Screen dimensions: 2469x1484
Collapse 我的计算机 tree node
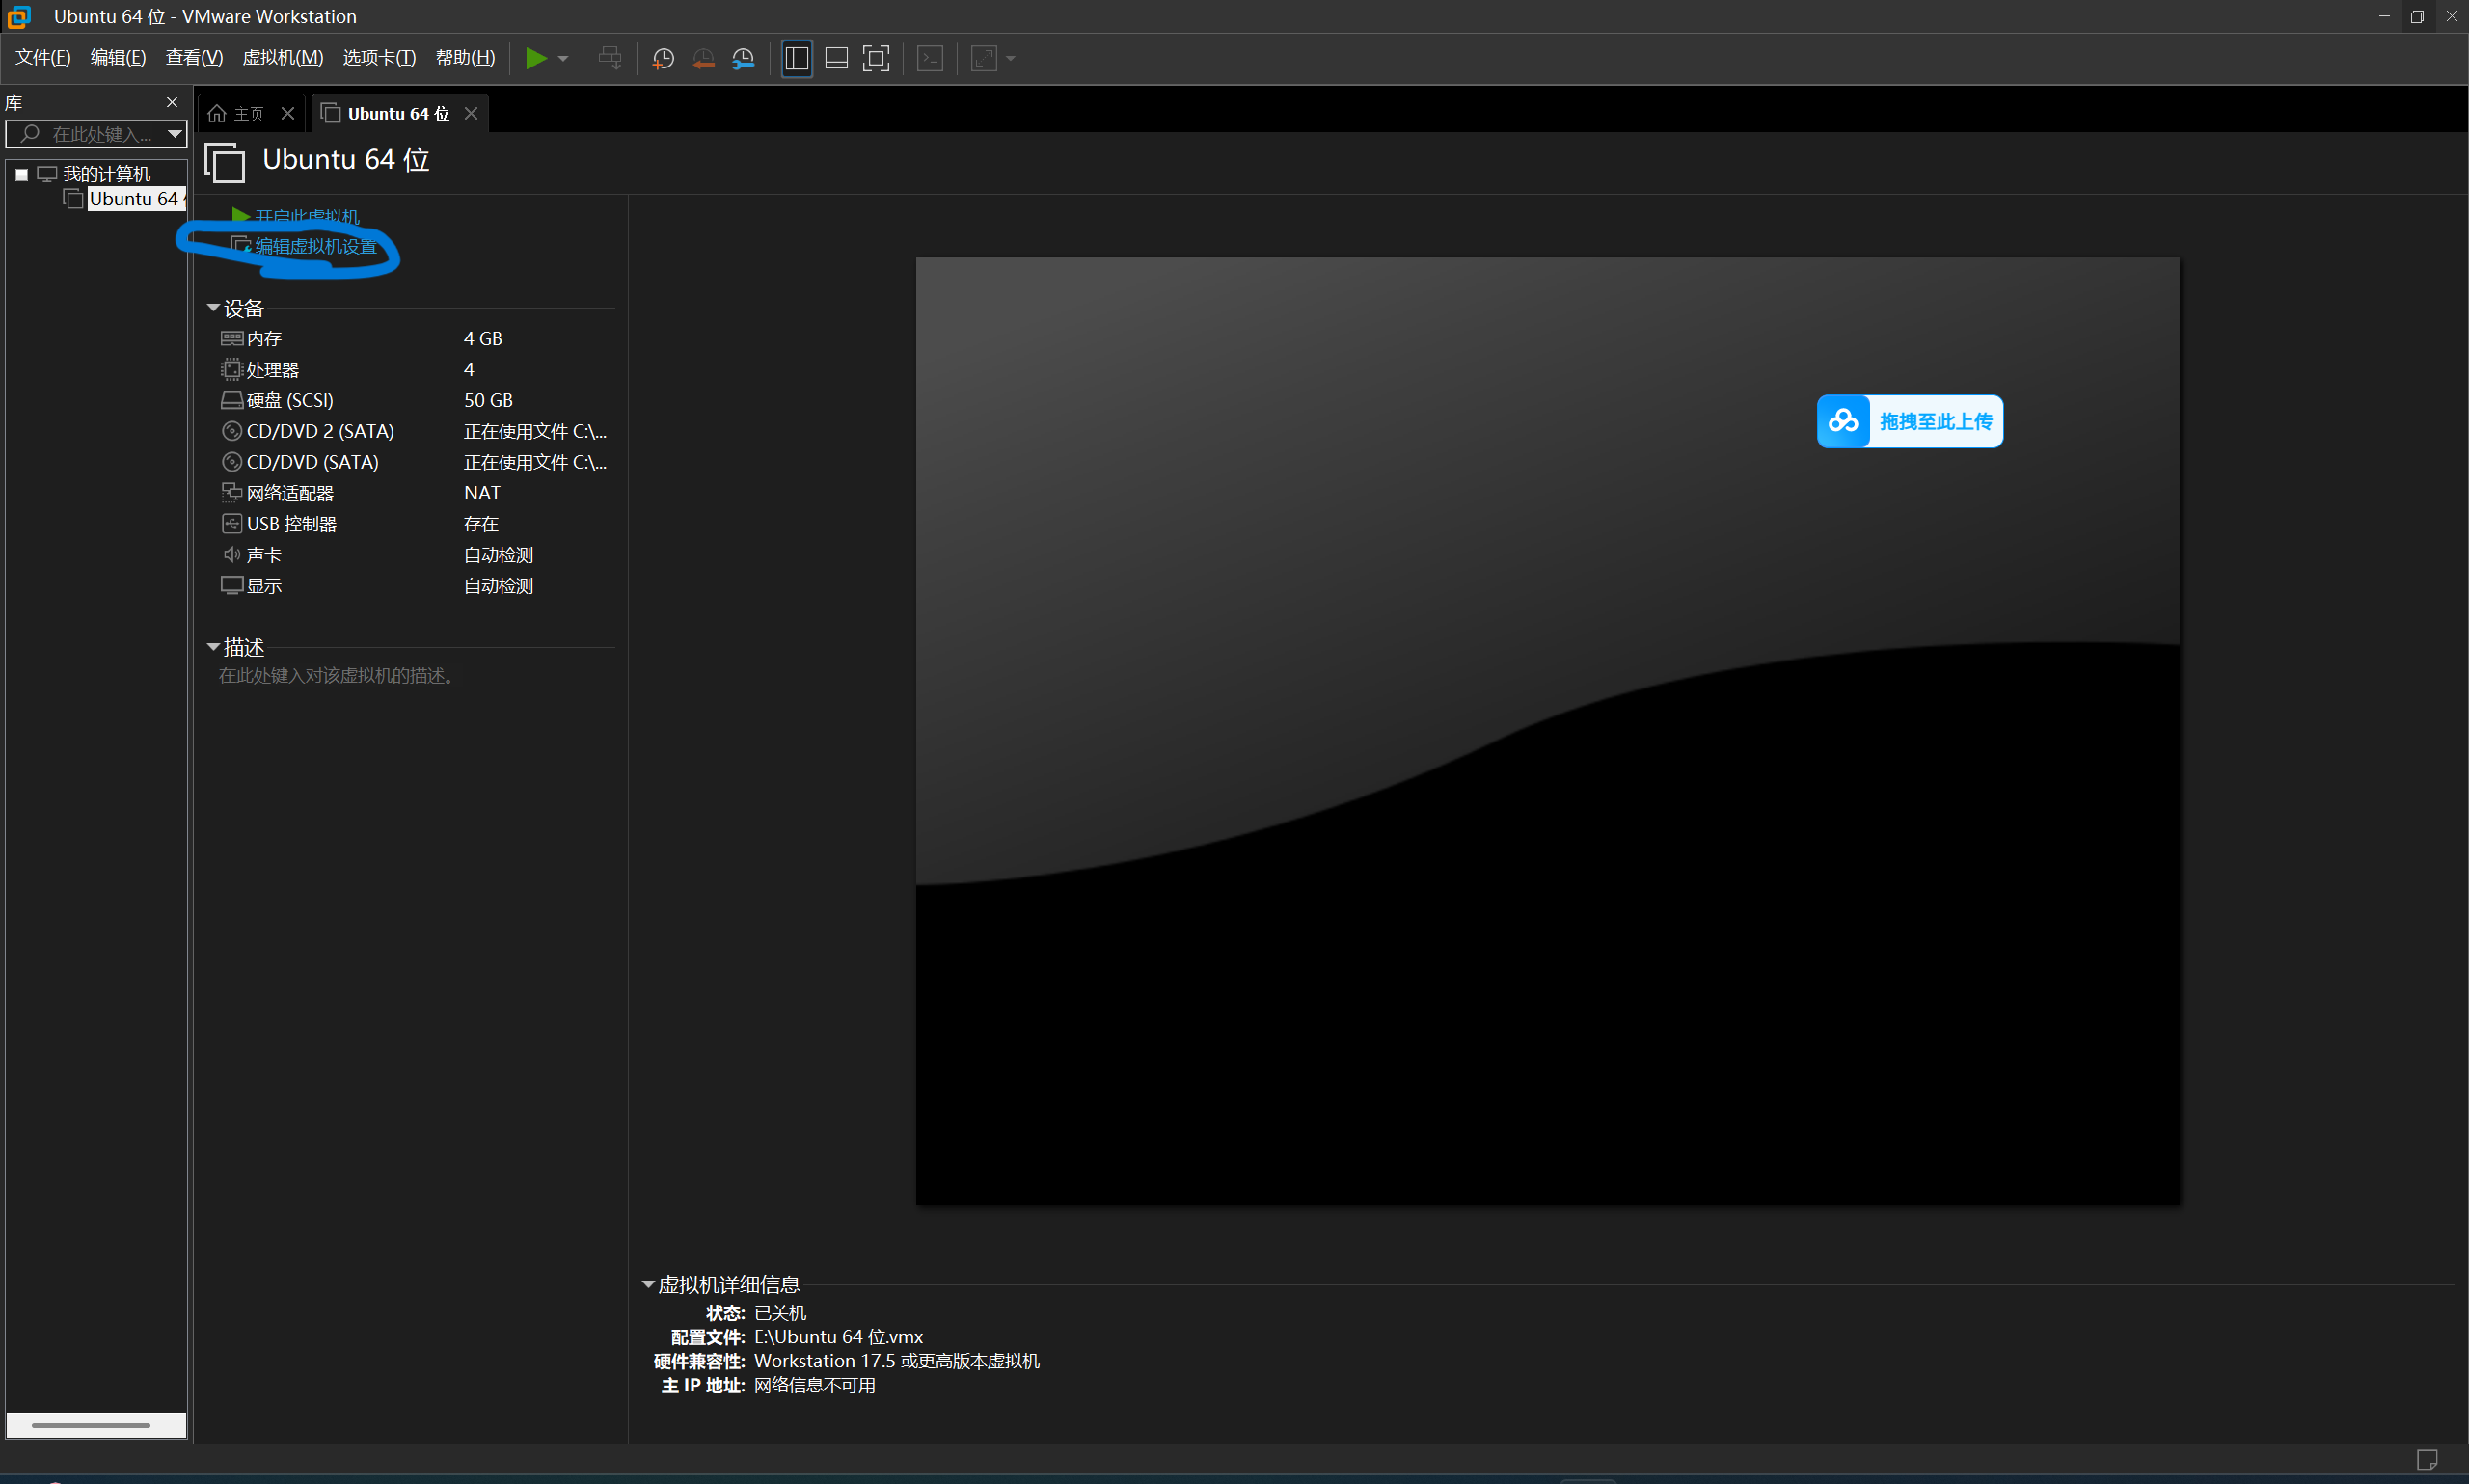[21, 174]
